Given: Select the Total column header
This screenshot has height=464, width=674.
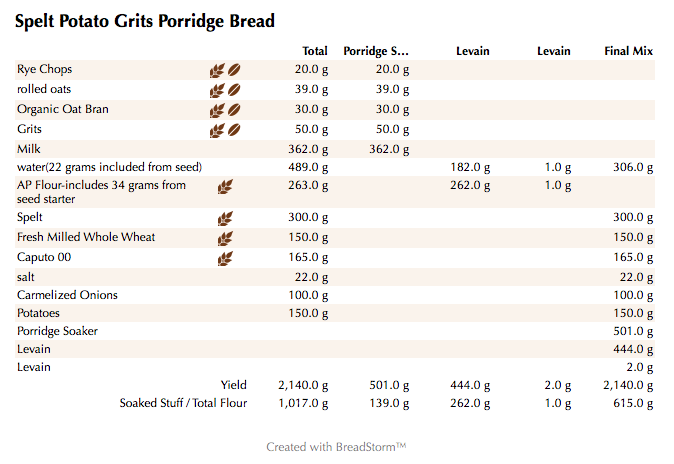Looking at the screenshot, I should (x=315, y=51).
